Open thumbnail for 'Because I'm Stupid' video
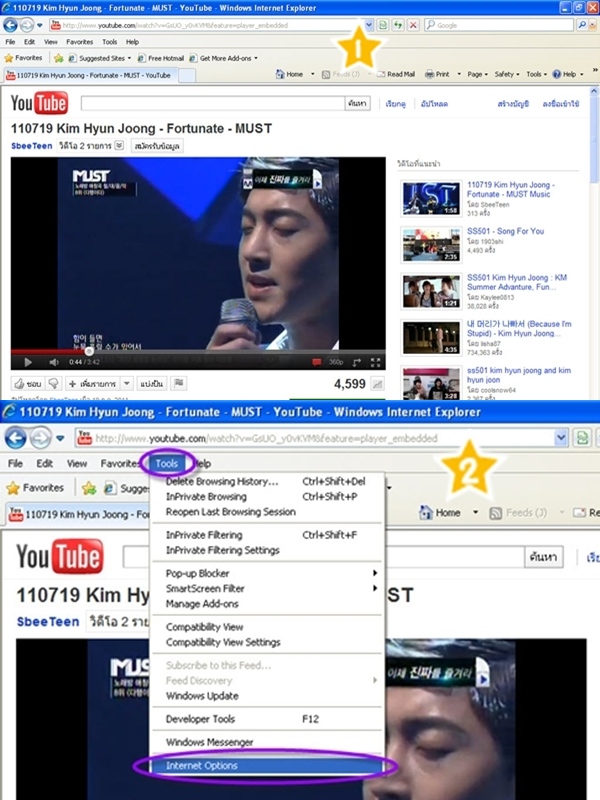The height and width of the screenshot is (800, 600). click(431, 338)
